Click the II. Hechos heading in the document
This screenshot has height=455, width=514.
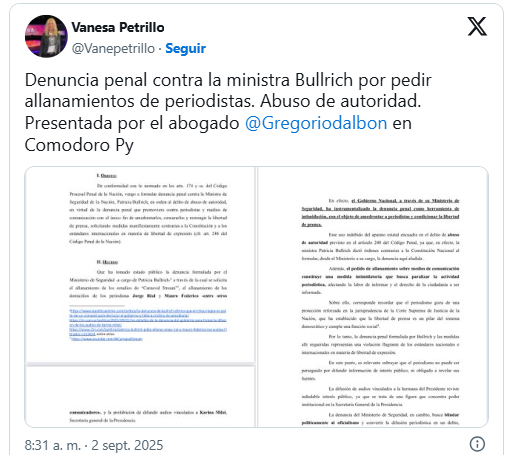point(107,262)
